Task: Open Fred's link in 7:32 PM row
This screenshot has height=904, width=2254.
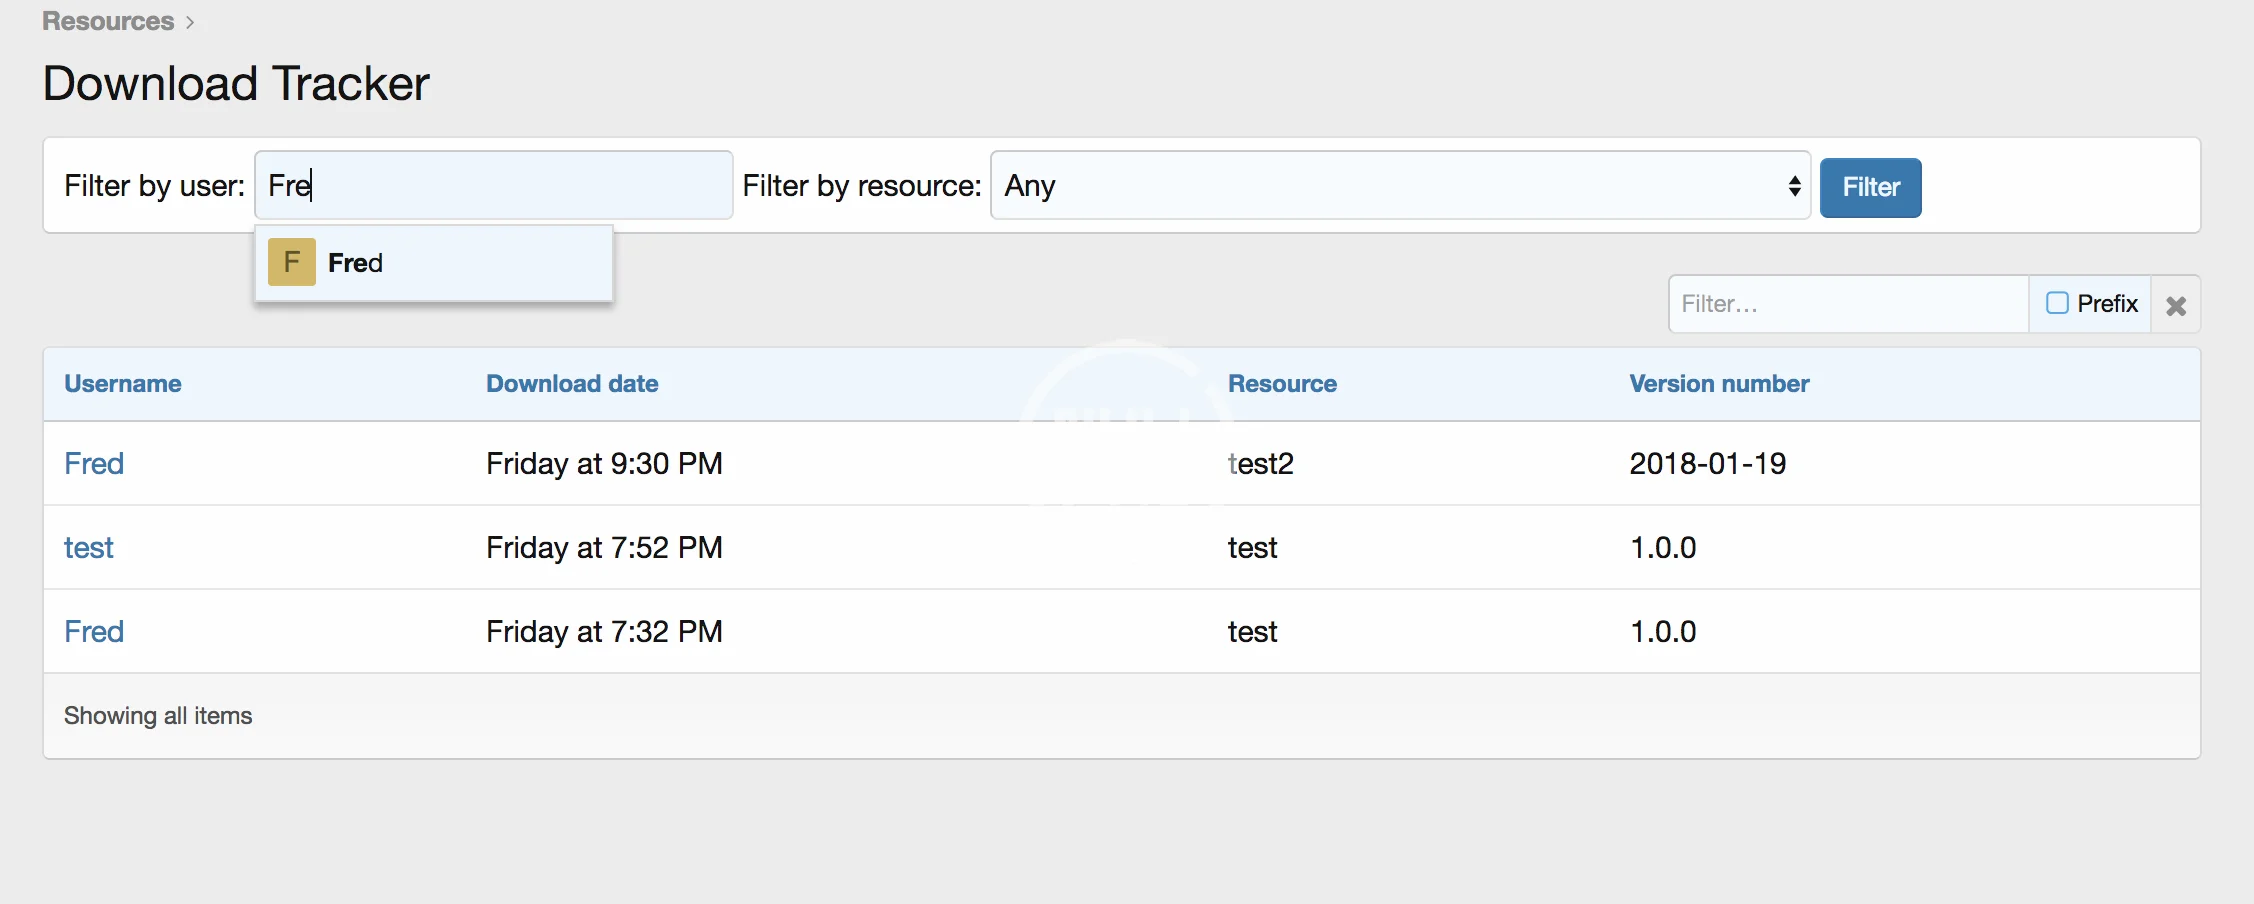Action: pyautogui.click(x=94, y=632)
